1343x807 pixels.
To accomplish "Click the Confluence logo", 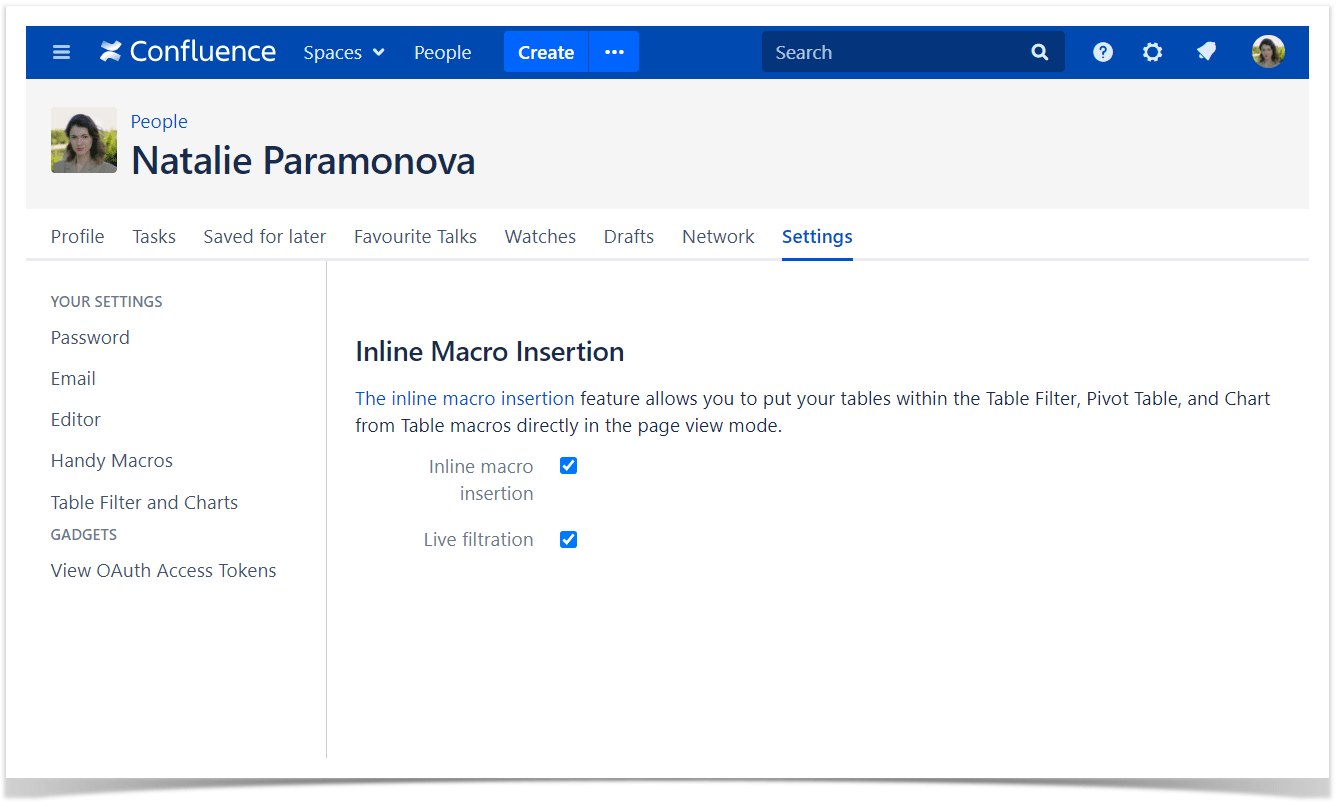I will click(x=188, y=52).
